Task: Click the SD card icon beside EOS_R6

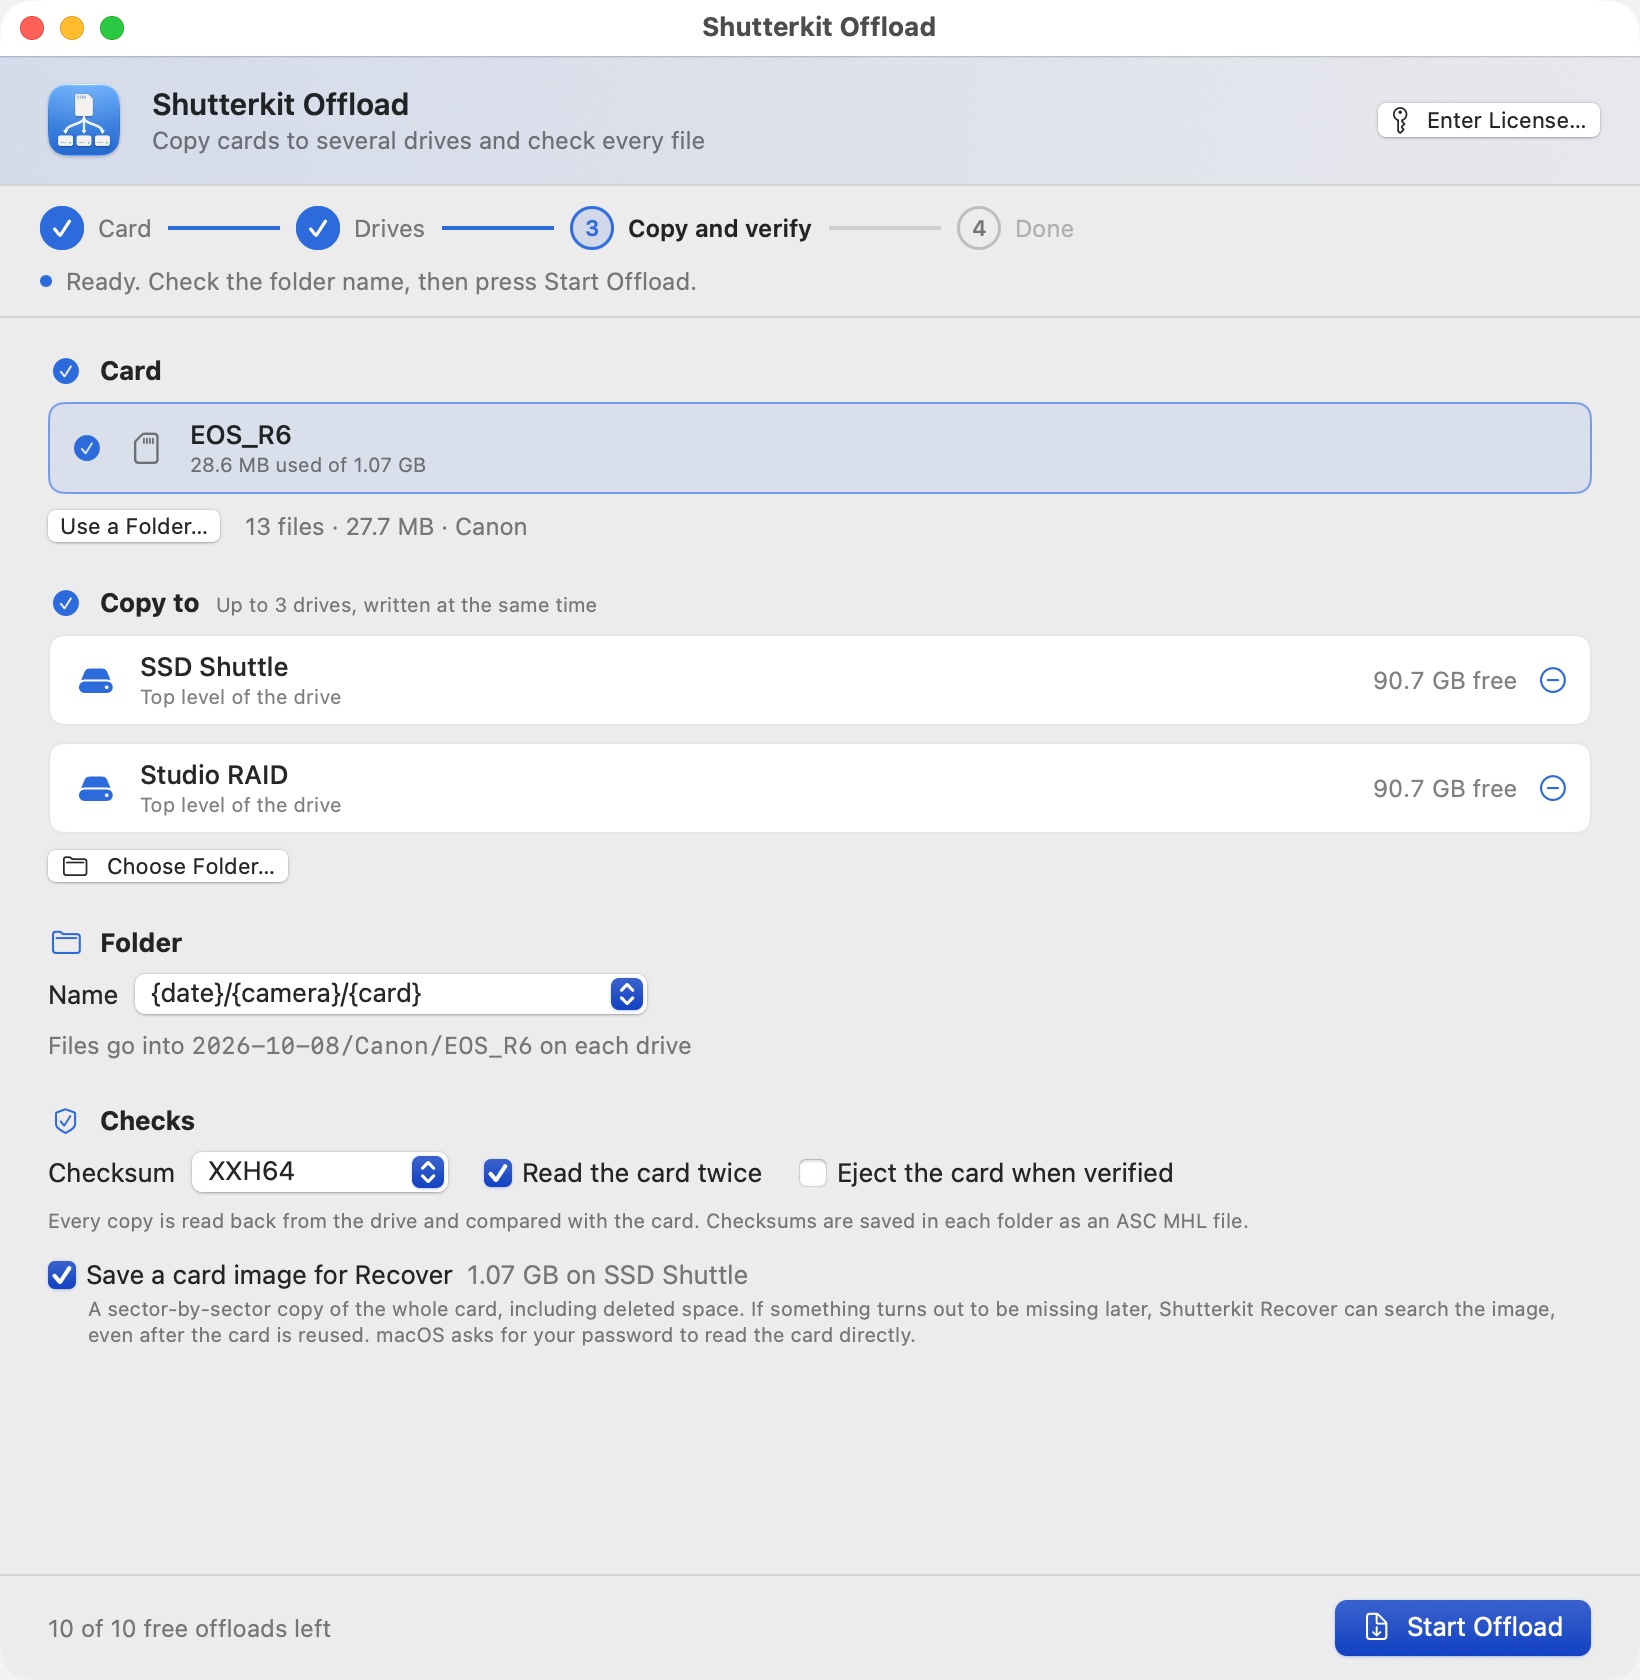Action: 147,448
